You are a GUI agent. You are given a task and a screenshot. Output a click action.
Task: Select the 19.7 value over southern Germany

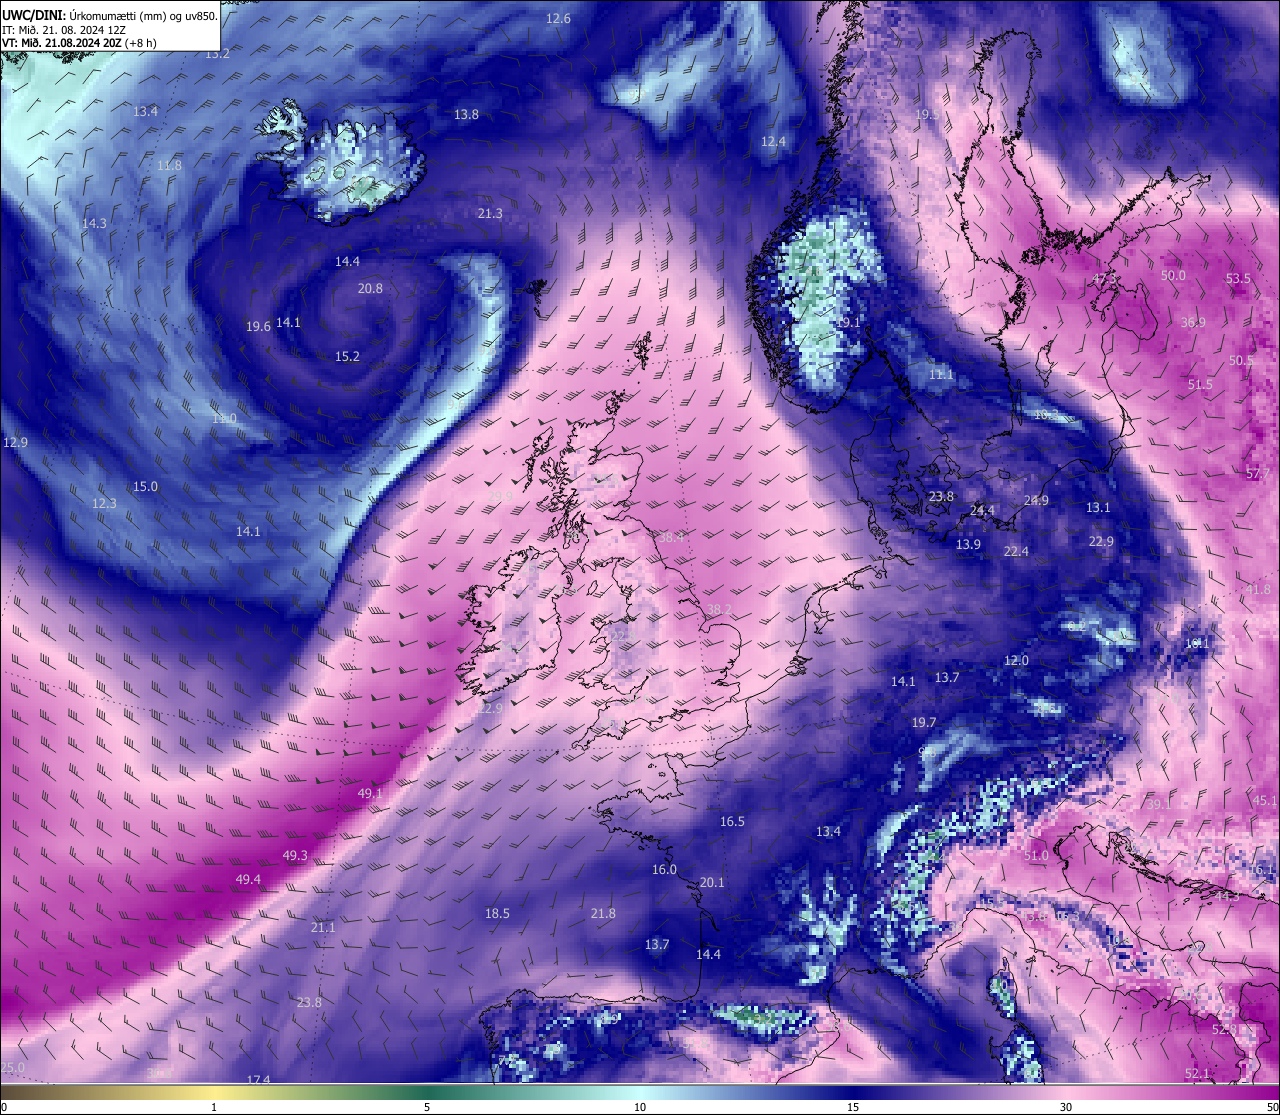coord(924,723)
